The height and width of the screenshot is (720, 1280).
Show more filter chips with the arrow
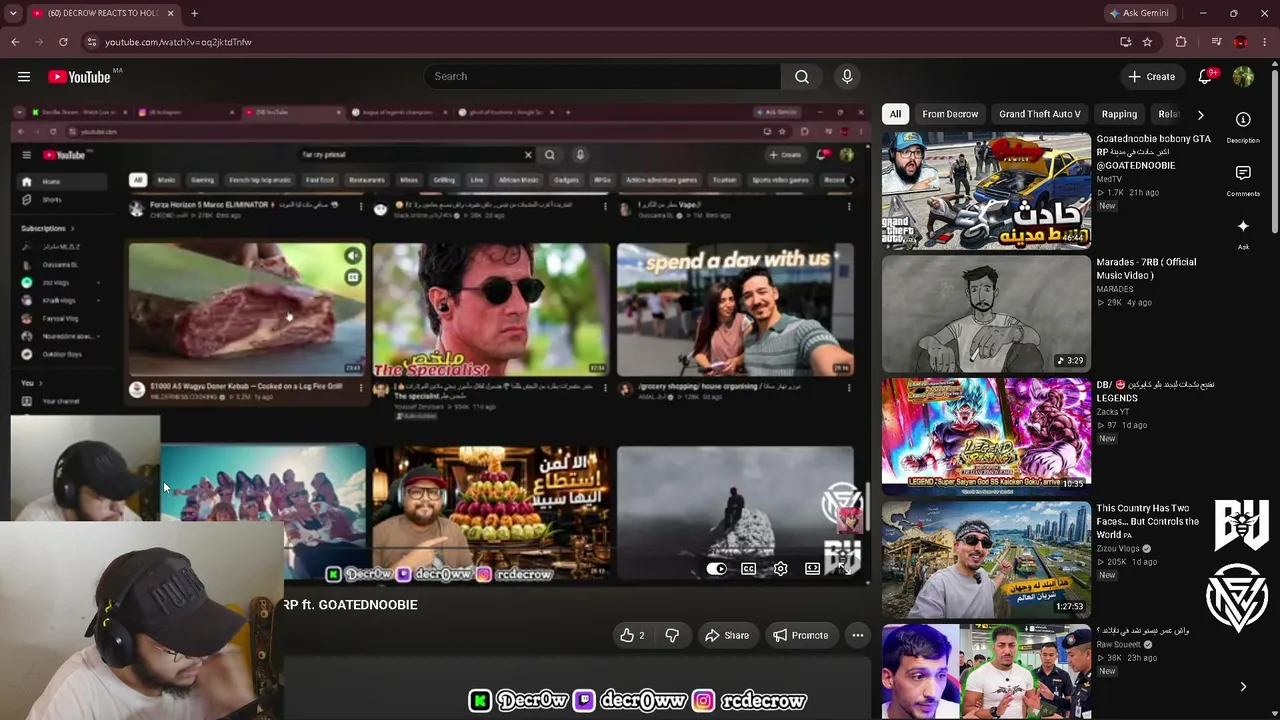[1200, 115]
